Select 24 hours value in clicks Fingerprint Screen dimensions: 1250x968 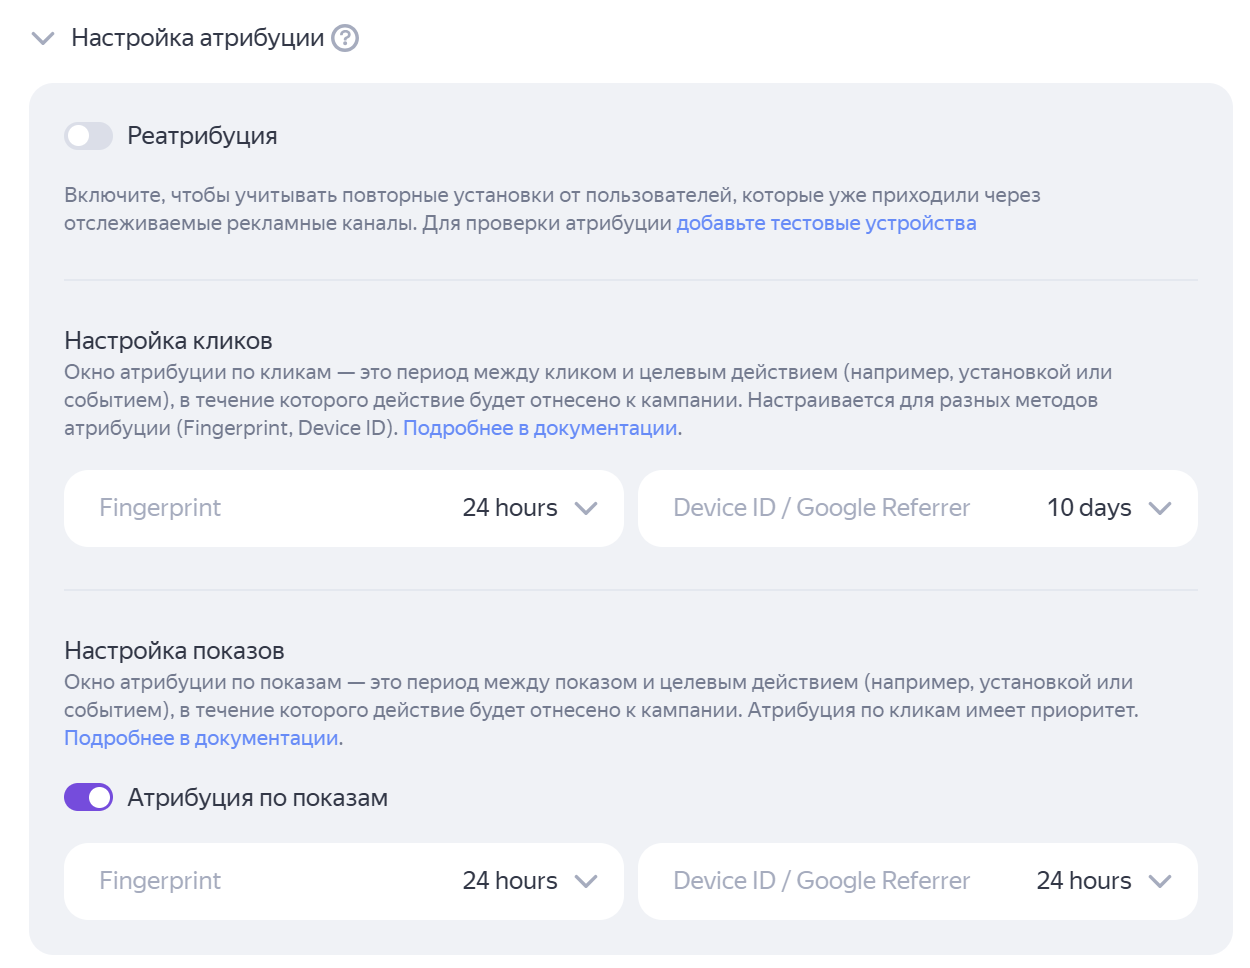click(x=510, y=508)
